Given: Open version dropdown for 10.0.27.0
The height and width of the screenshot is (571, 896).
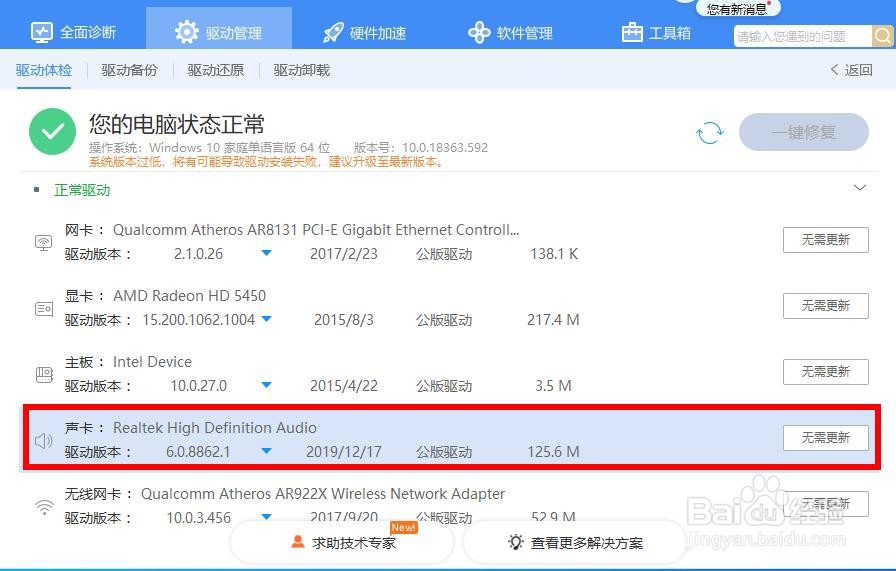Looking at the screenshot, I should click(x=266, y=385).
